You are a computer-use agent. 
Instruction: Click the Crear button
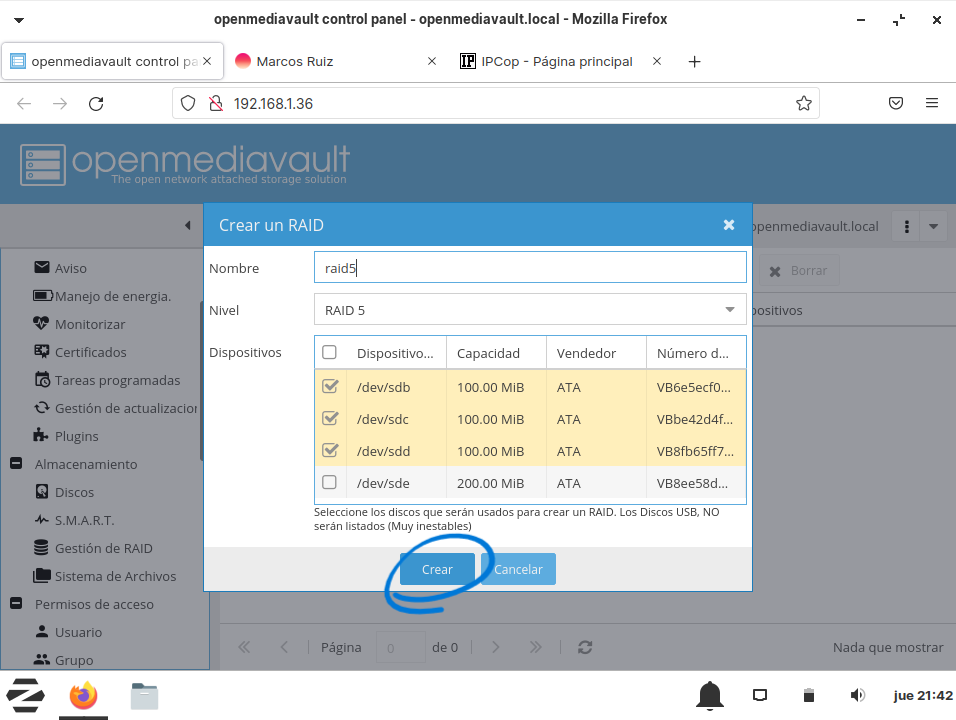tap(437, 569)
